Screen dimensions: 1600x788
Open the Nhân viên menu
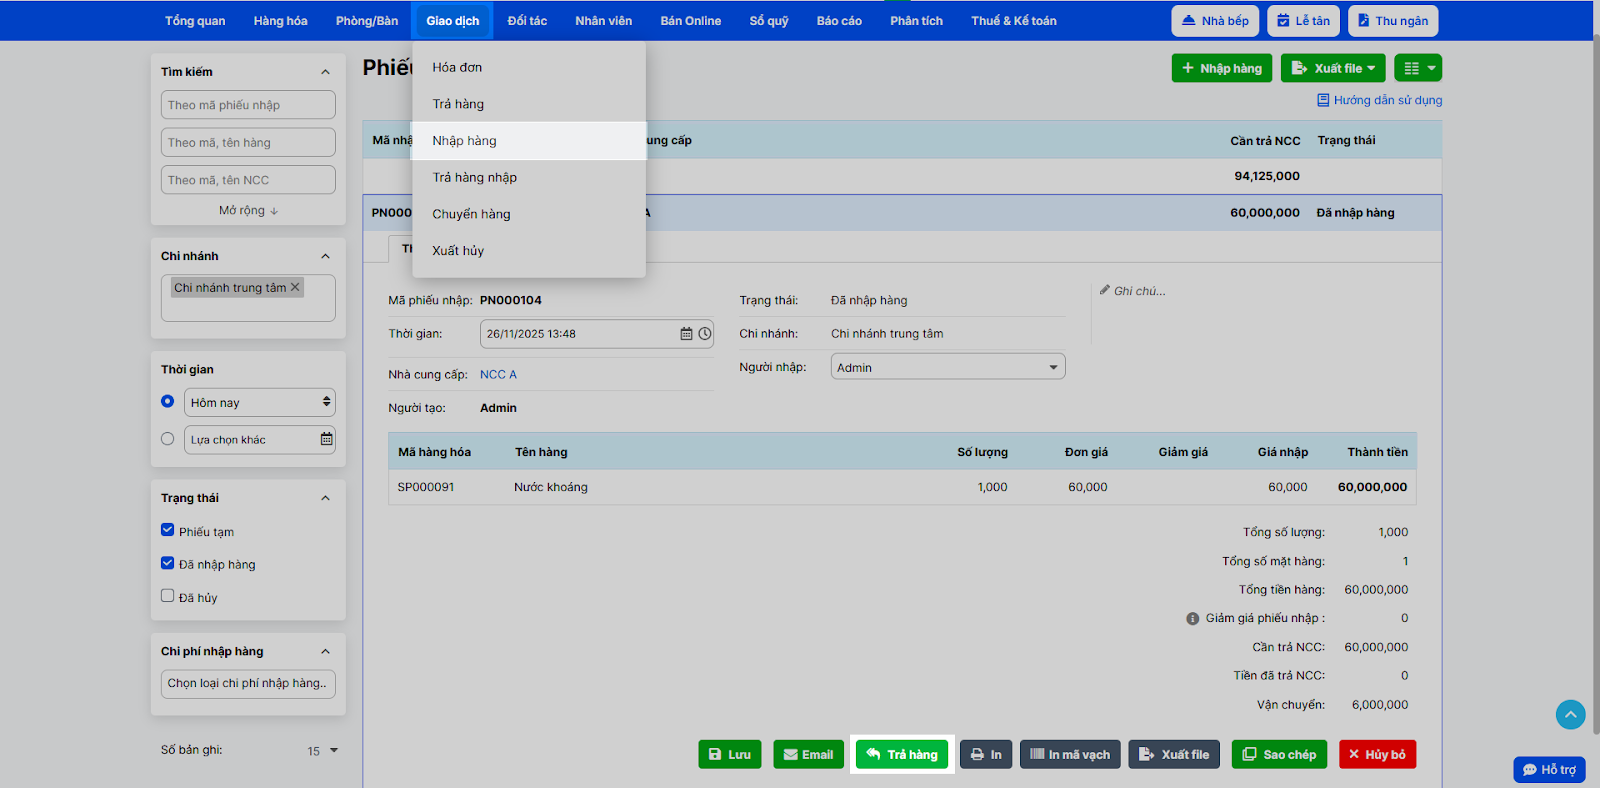click(x=604, y=21)
